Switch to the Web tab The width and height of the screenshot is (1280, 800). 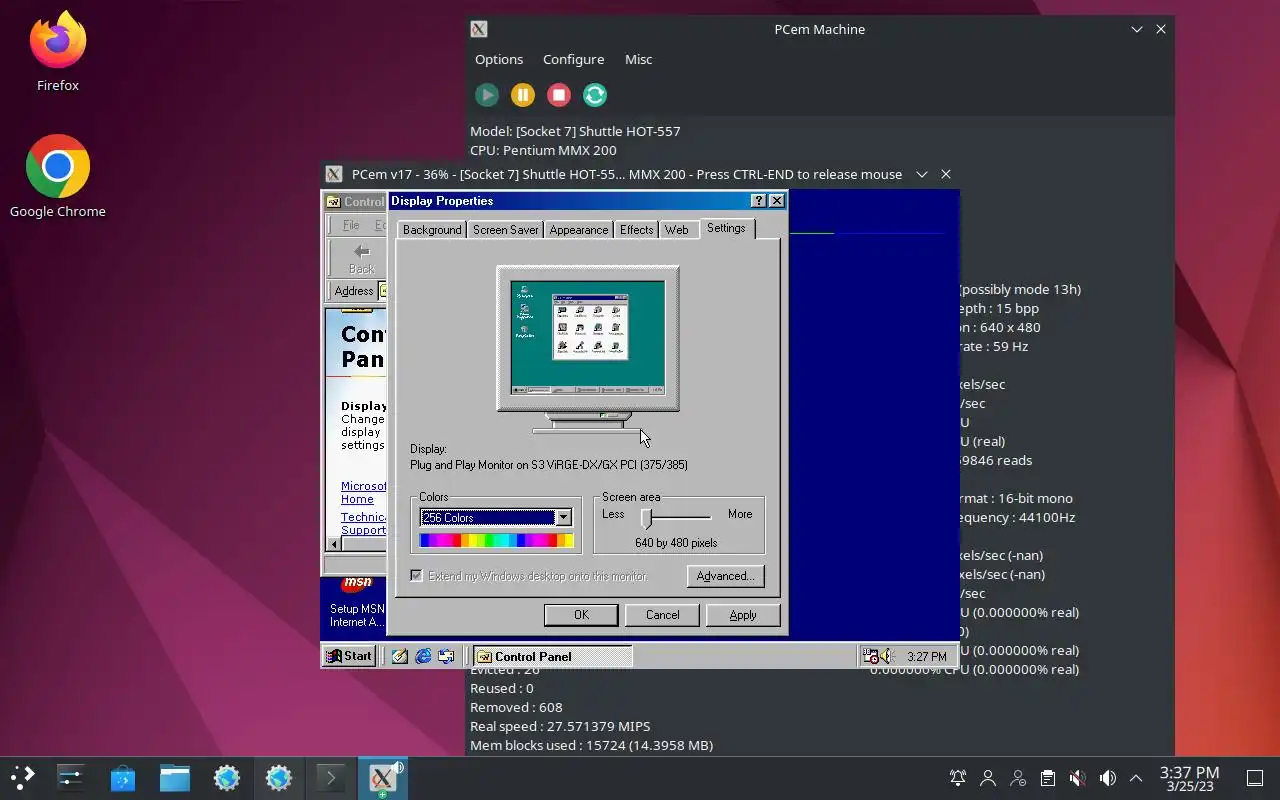tap(676, 230)
